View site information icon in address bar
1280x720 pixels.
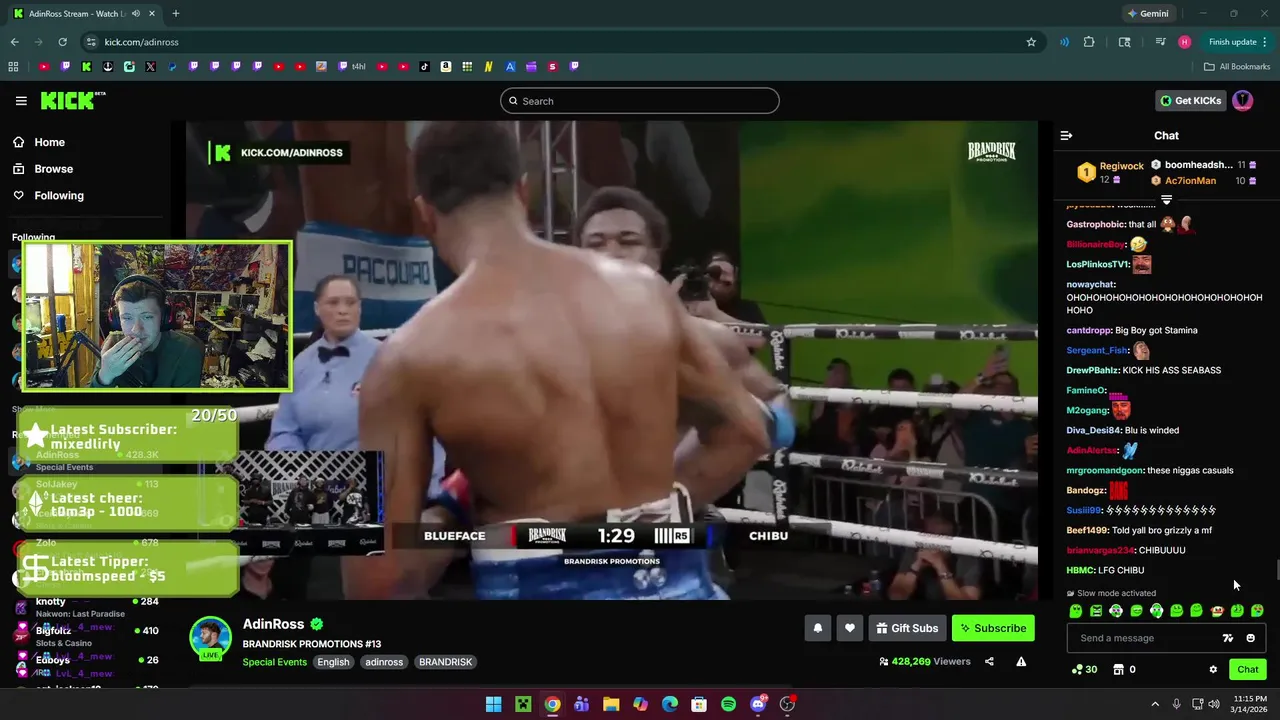91,42
